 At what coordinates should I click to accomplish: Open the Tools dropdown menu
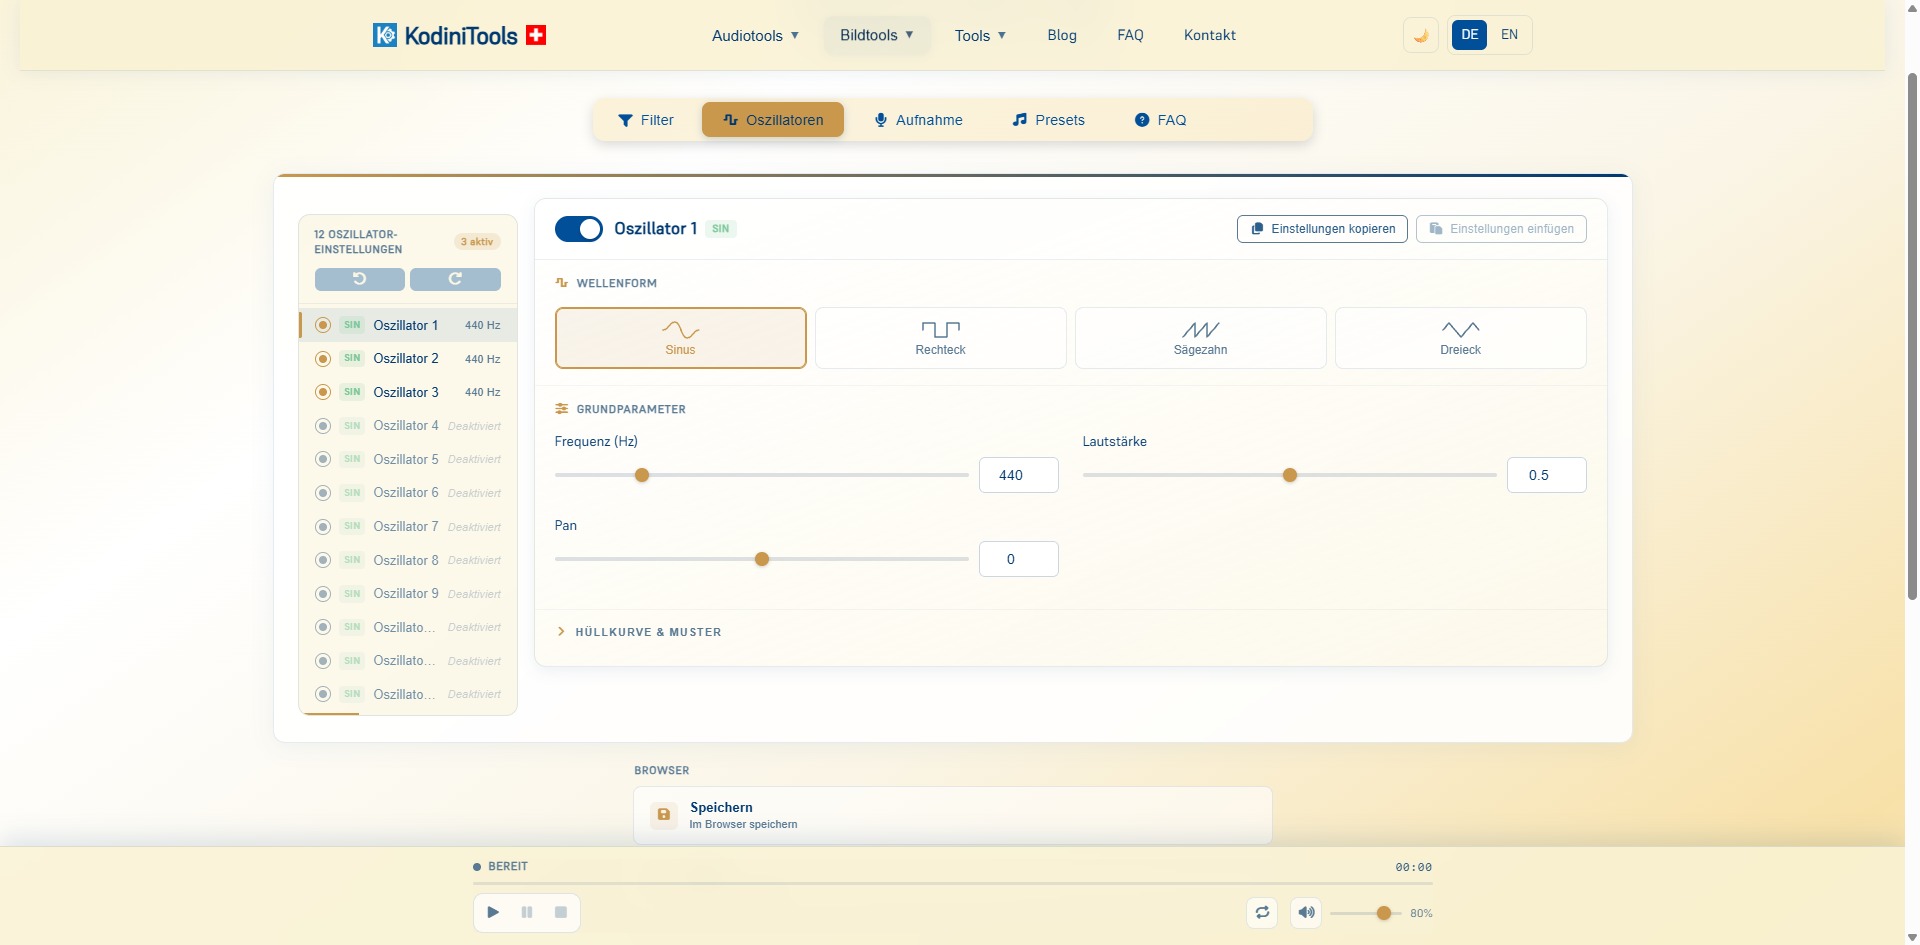click(980, 35)
